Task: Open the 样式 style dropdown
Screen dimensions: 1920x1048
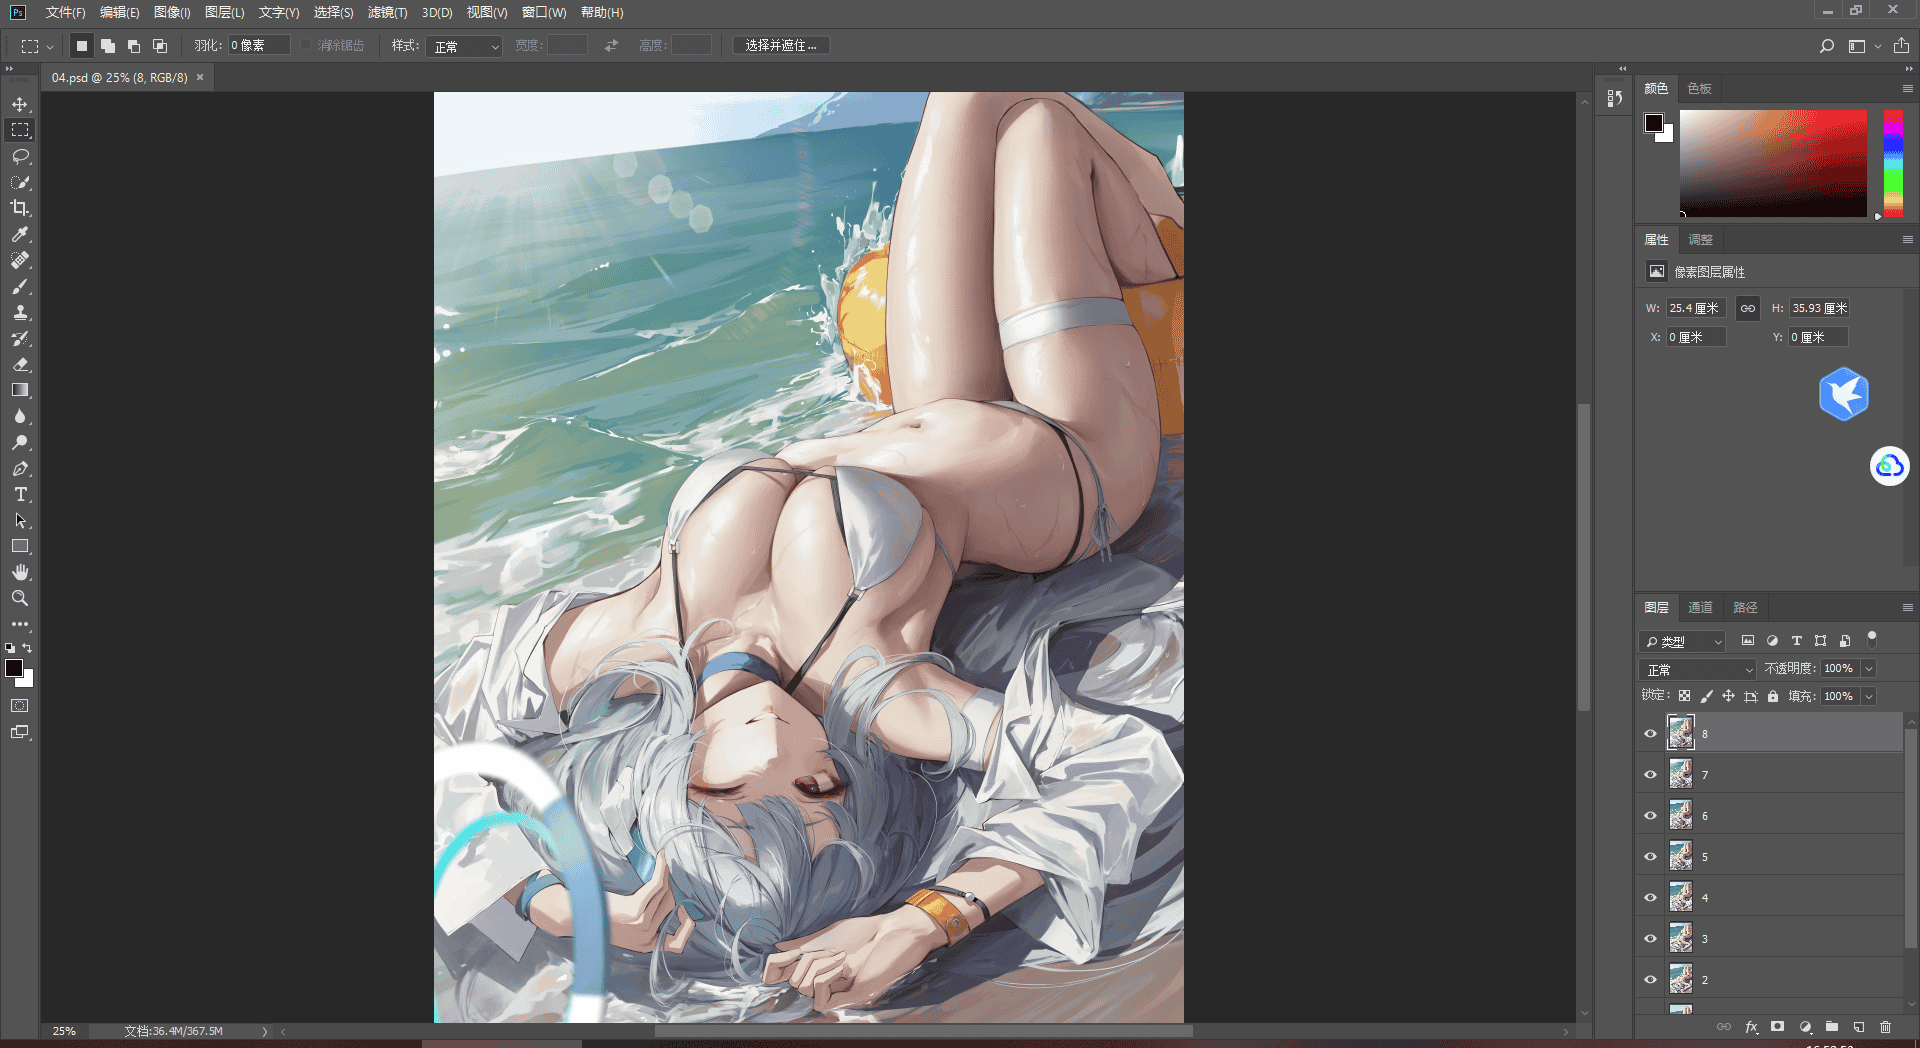Action: [464, 46]
